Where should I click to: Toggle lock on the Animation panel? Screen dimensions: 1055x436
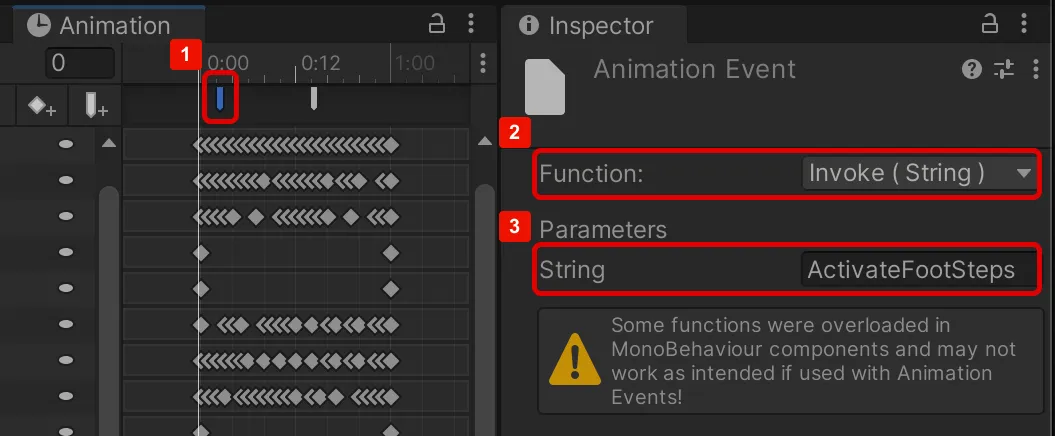pyautogui.click(x=437, y=23)
